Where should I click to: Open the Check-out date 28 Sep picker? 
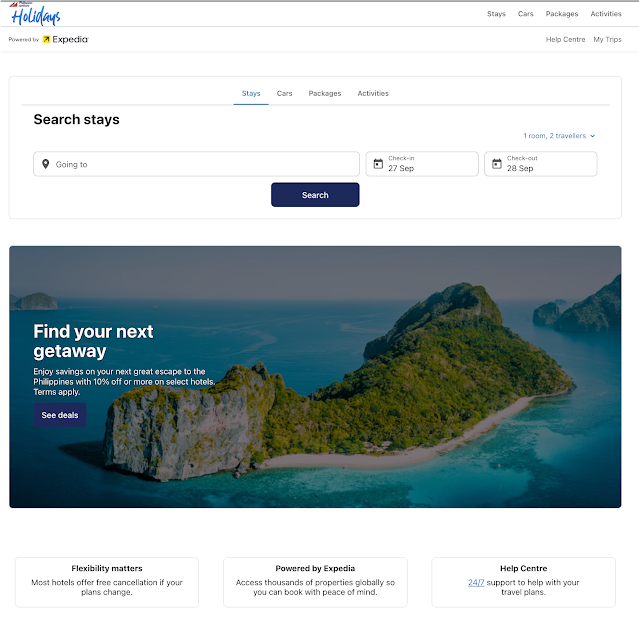540,164
